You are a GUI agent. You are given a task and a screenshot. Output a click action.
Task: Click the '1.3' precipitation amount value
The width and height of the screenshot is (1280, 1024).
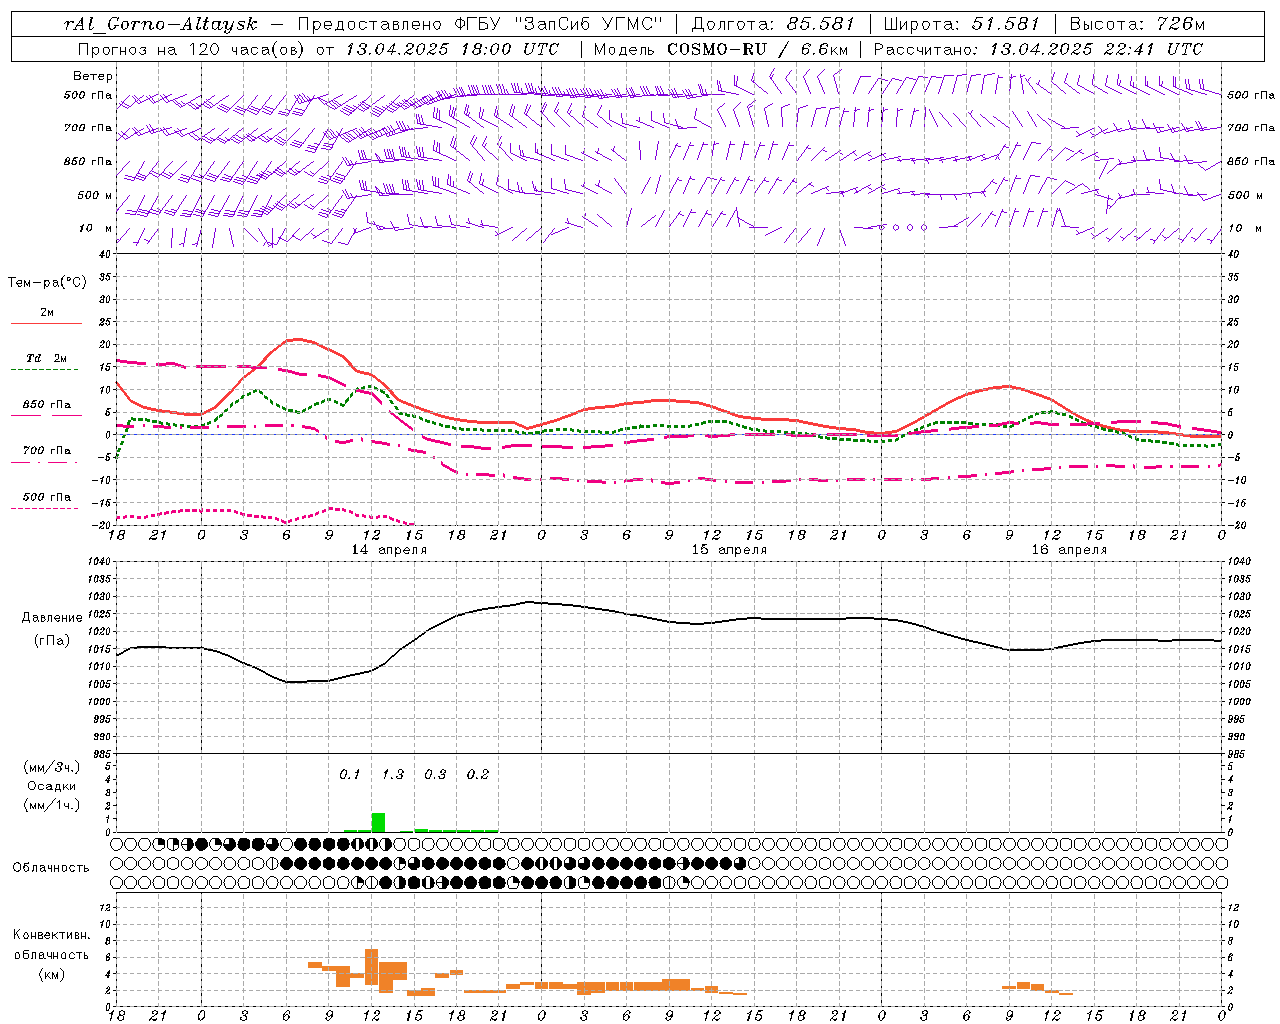coord(393,774)
